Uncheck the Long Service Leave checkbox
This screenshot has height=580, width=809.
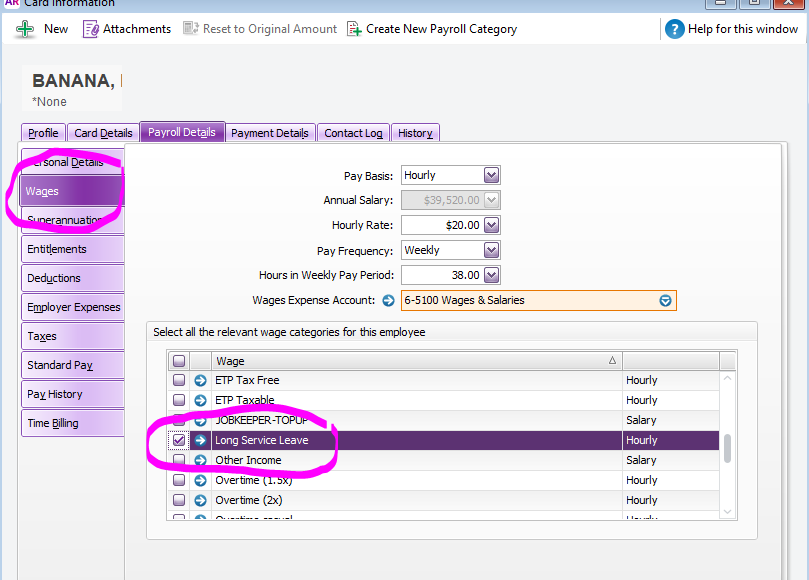coord(179,440)
